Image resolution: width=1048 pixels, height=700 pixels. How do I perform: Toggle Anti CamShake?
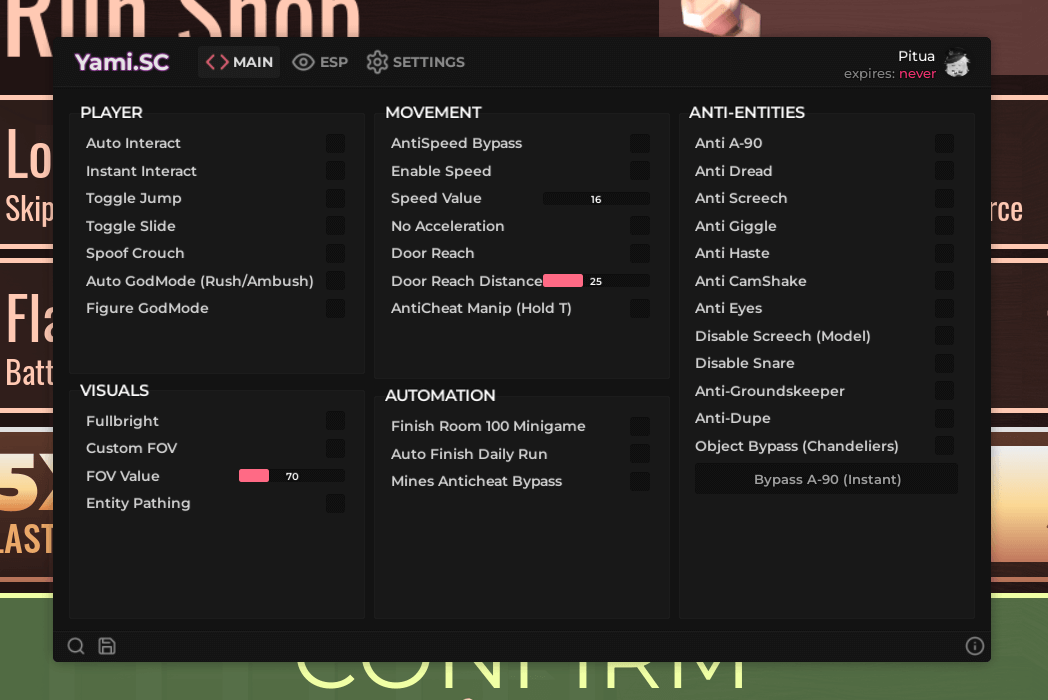pyautogui.click(x=944, y=281)
